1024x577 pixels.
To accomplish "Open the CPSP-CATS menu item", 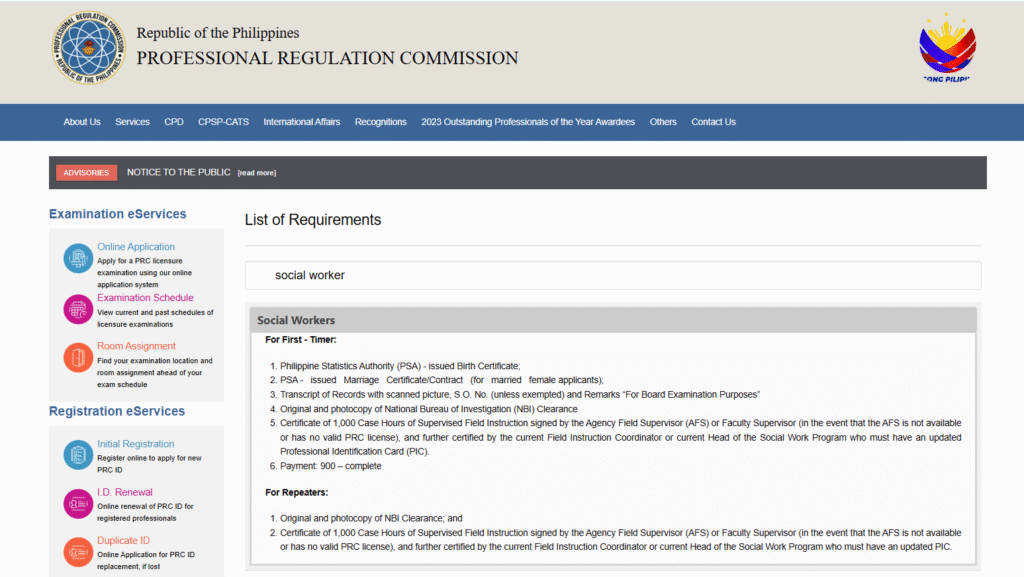I will 223,122.
